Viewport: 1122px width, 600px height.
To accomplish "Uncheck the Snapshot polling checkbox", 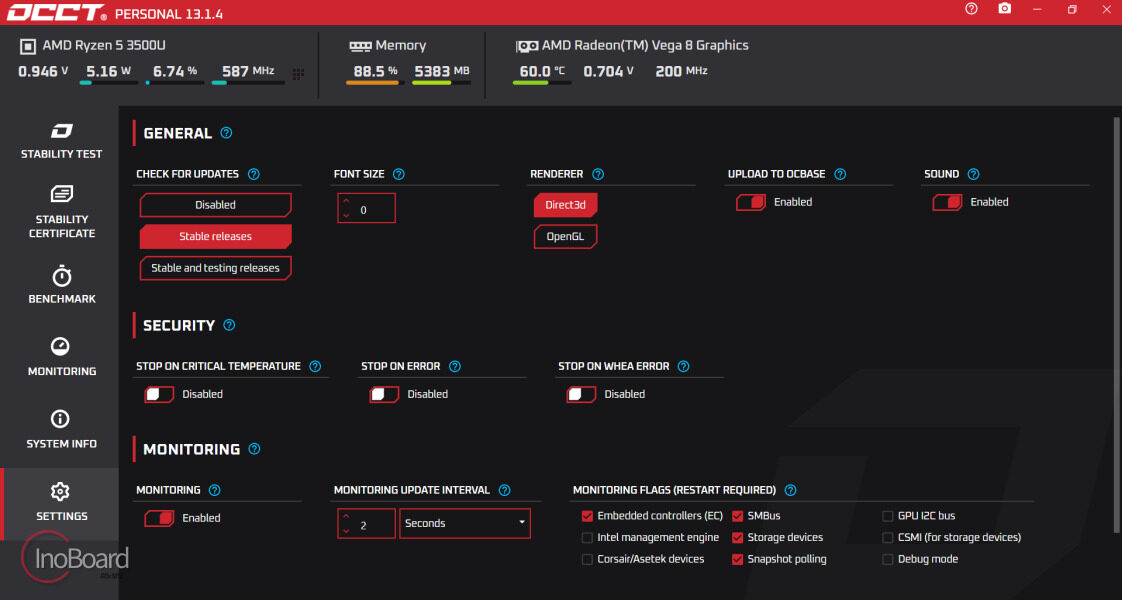I will pos(737,559).
